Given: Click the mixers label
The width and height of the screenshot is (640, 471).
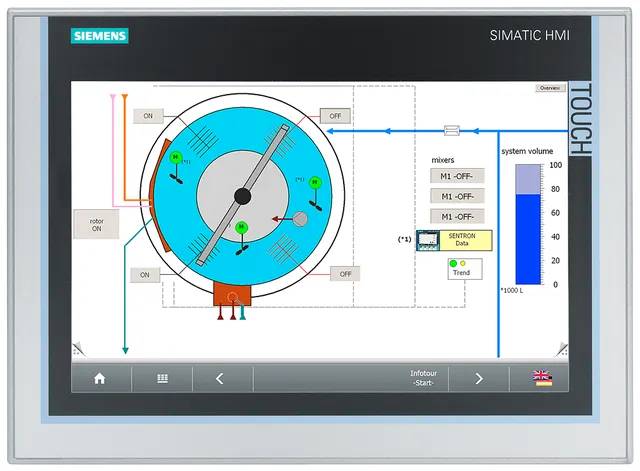Looking at the screenshot, I should tap(443, 160).
